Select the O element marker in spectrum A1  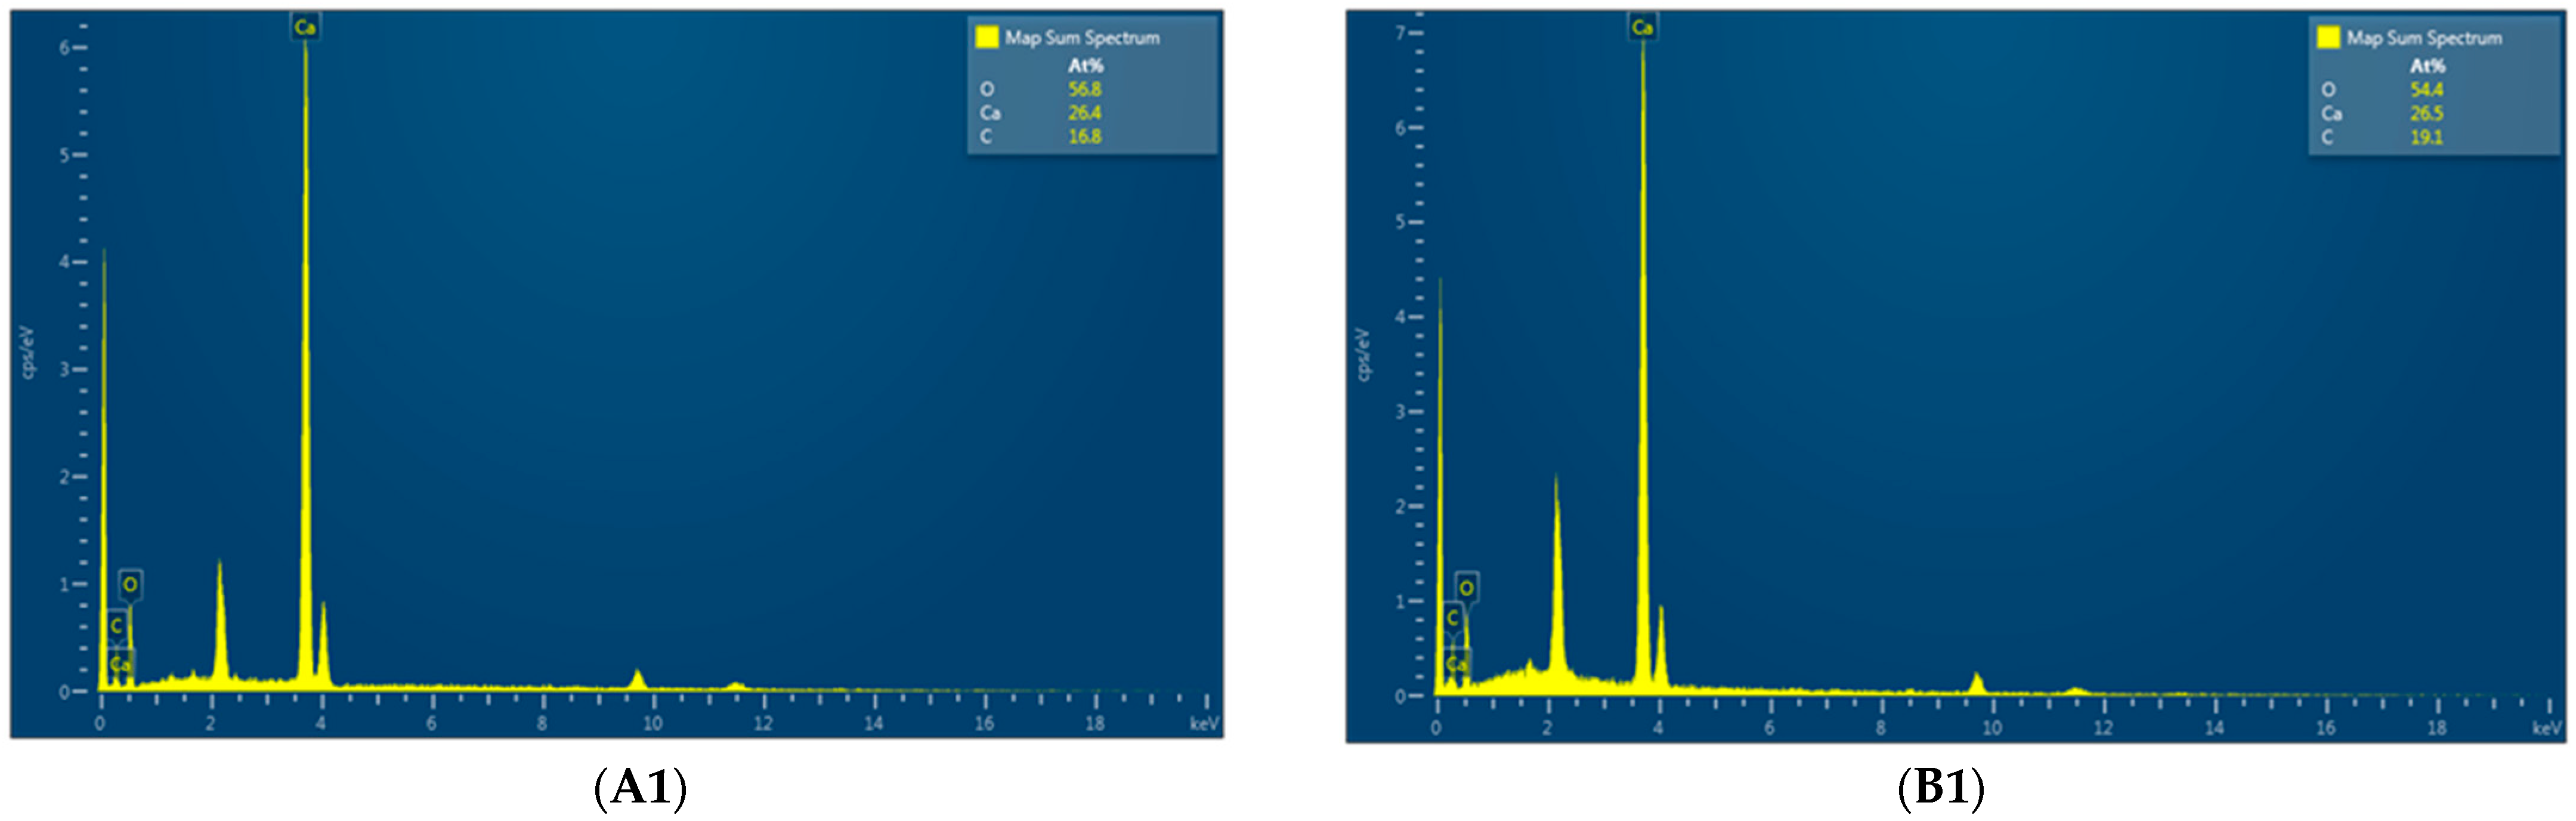(130, 584)
